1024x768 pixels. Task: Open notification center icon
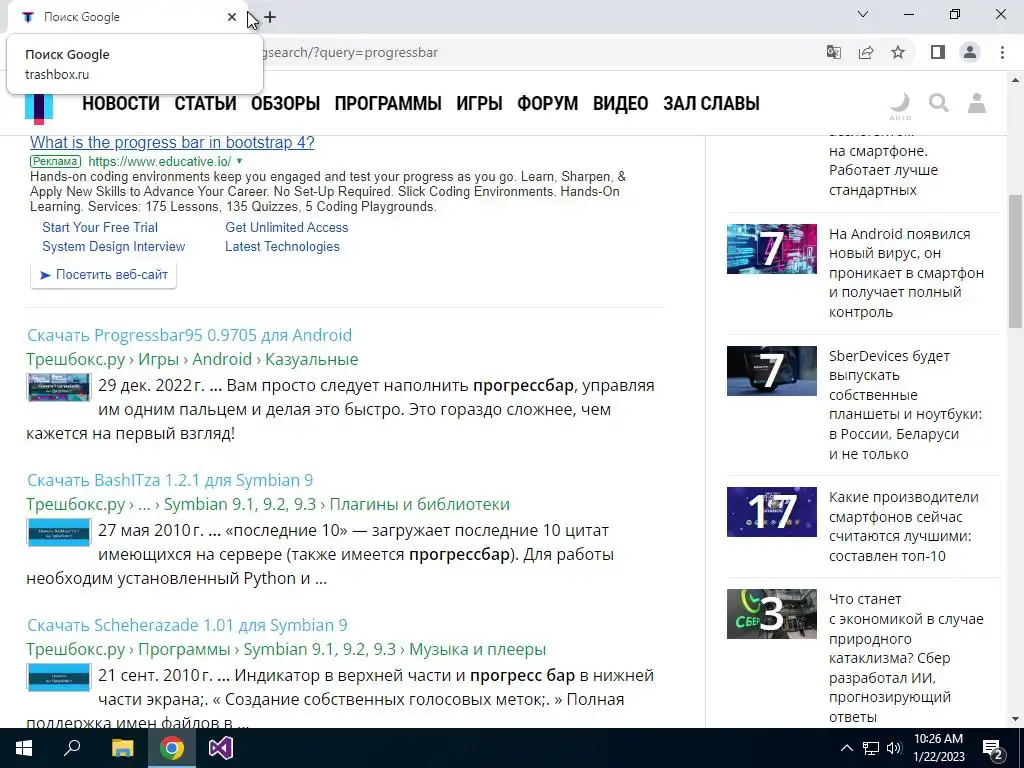pyautogui.click(x=993, y=748)
